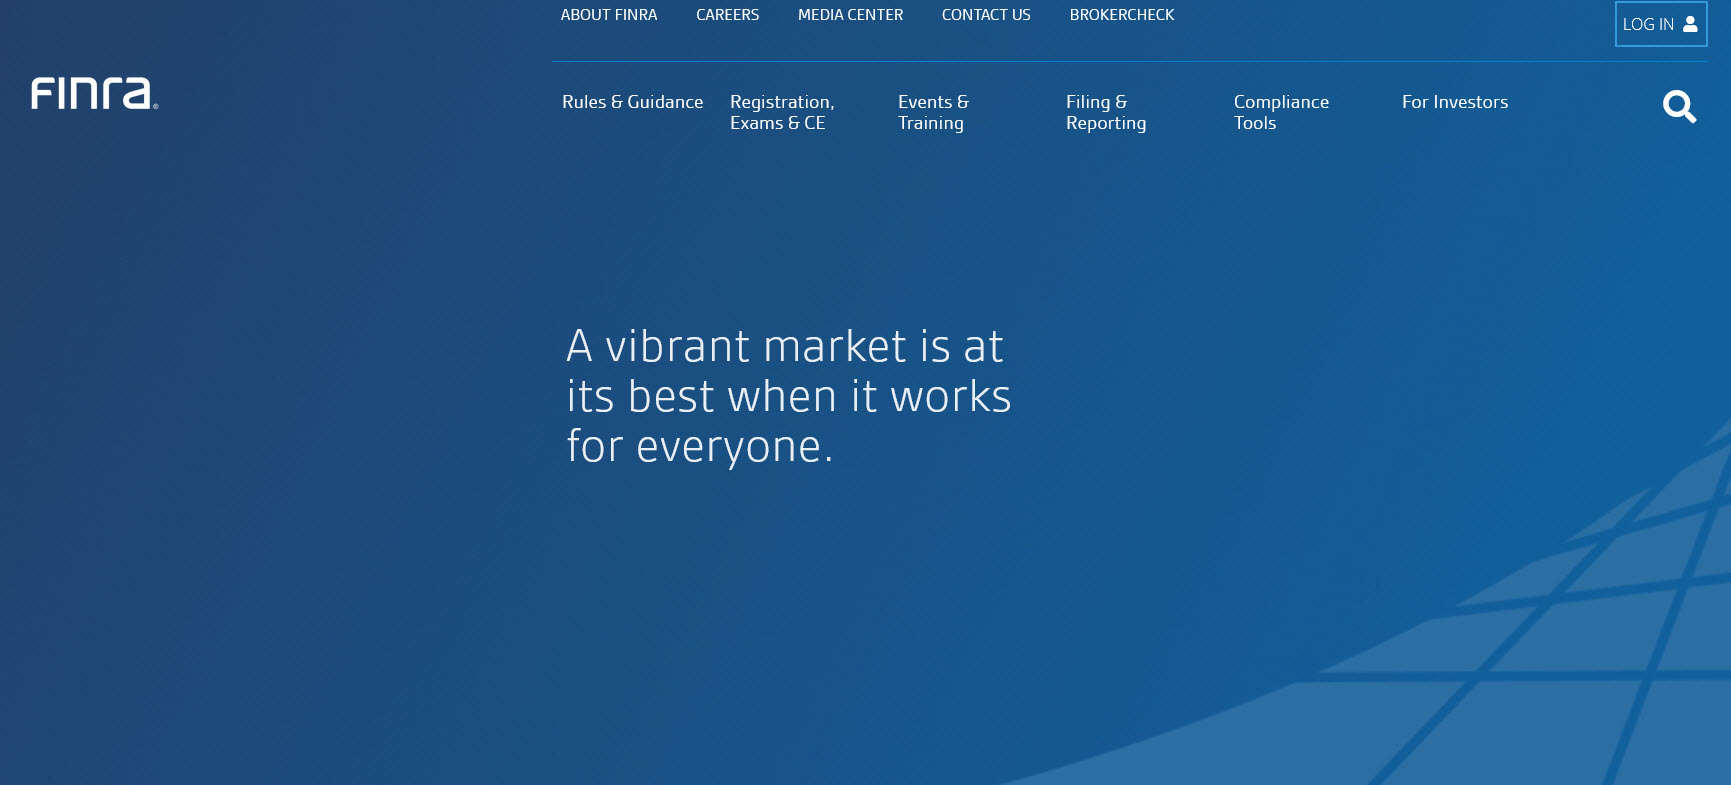Select Contact Us in the top bar
This screenshot has height=785, width=1731.
985,15
